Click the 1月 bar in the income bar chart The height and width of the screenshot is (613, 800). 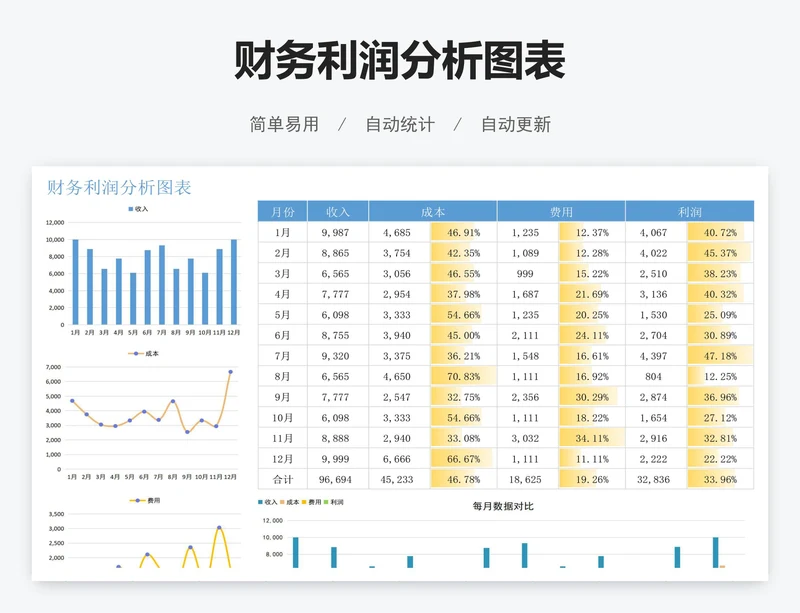pos(76,282)
